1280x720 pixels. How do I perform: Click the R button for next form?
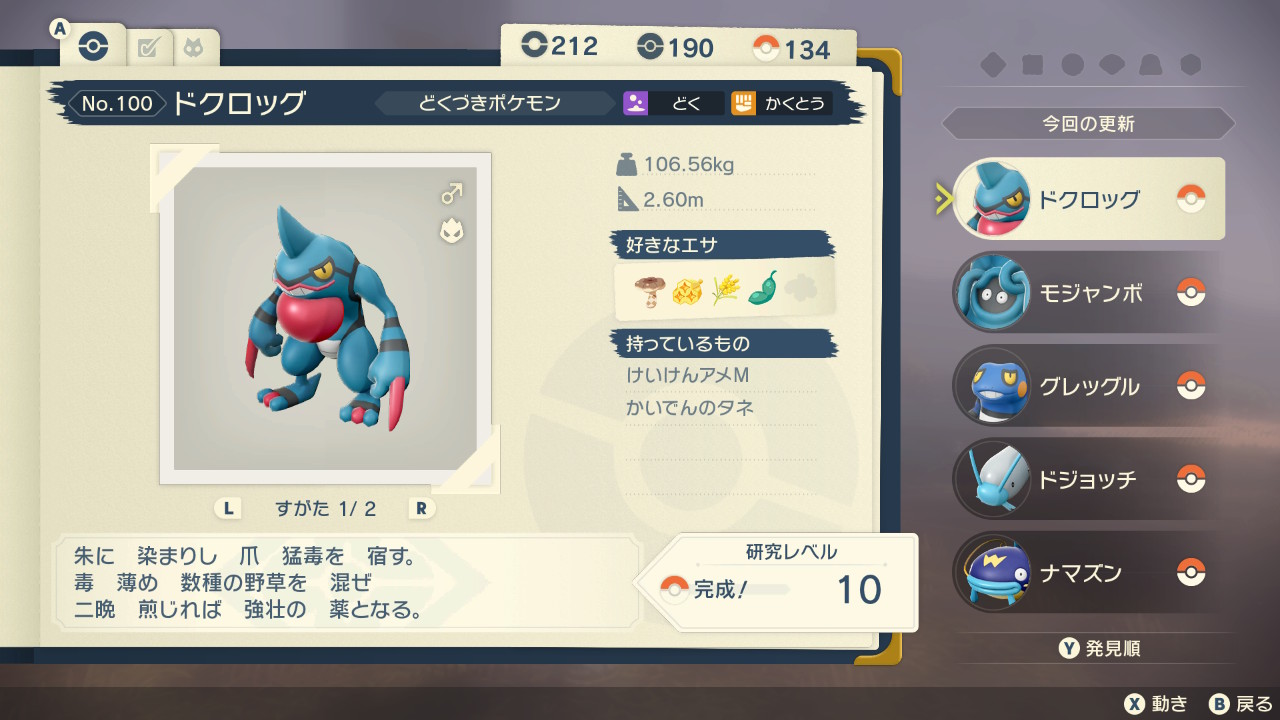[421, 508]
